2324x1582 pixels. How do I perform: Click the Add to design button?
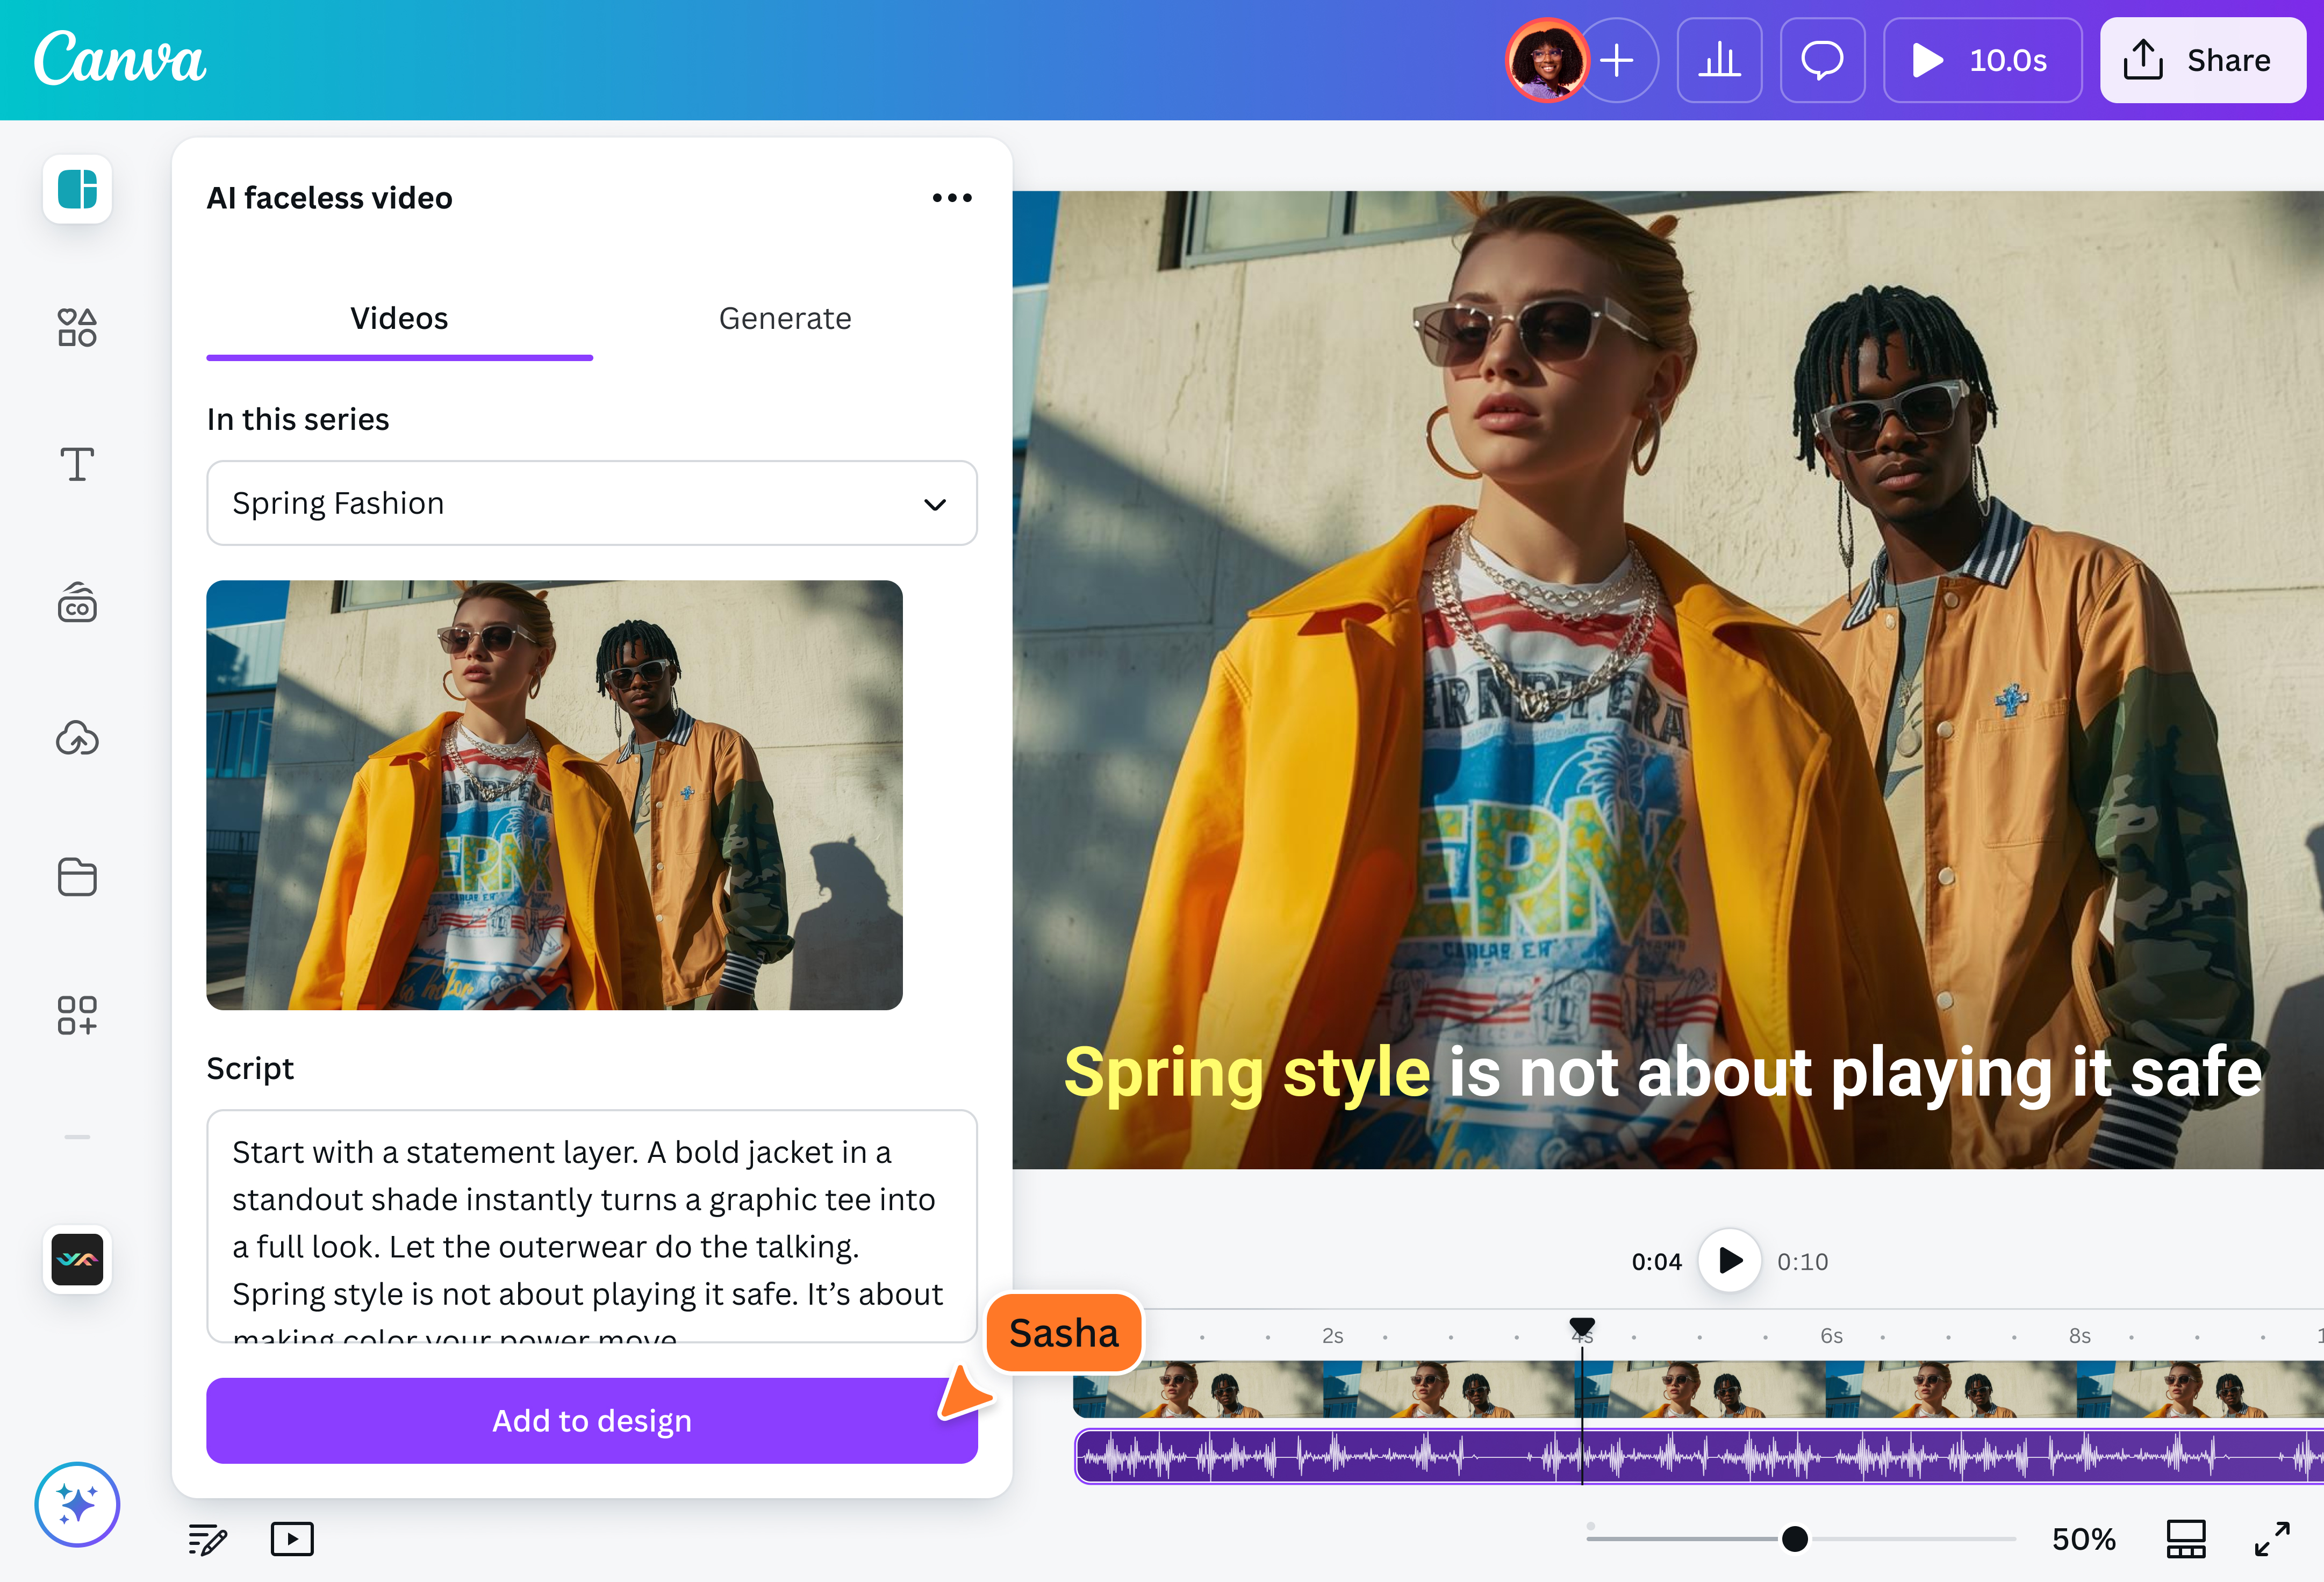592,1421
